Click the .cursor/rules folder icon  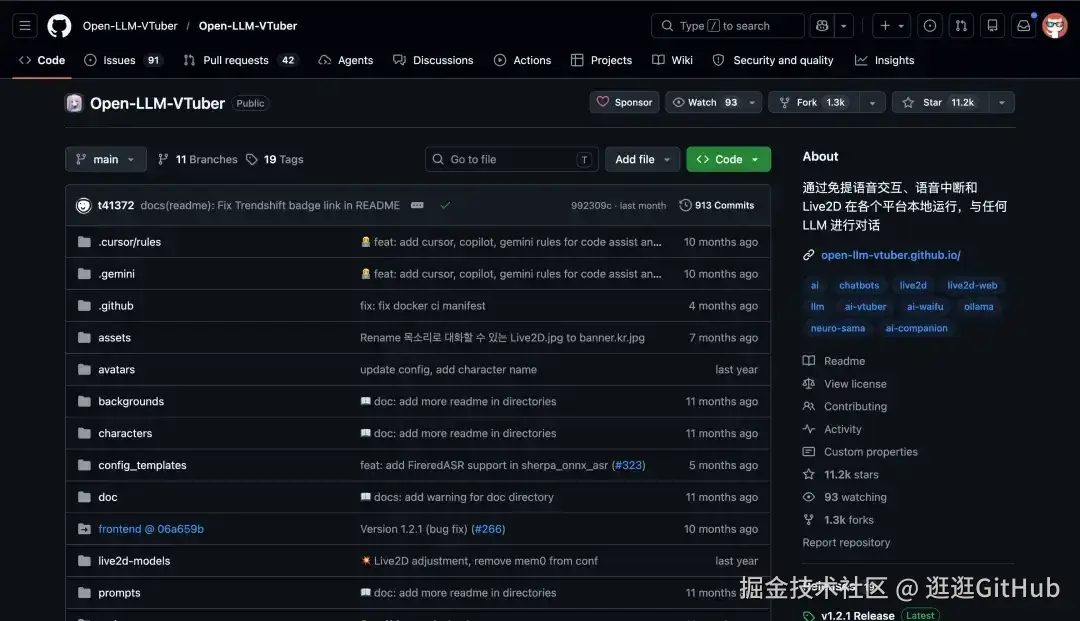pos(84,242)
